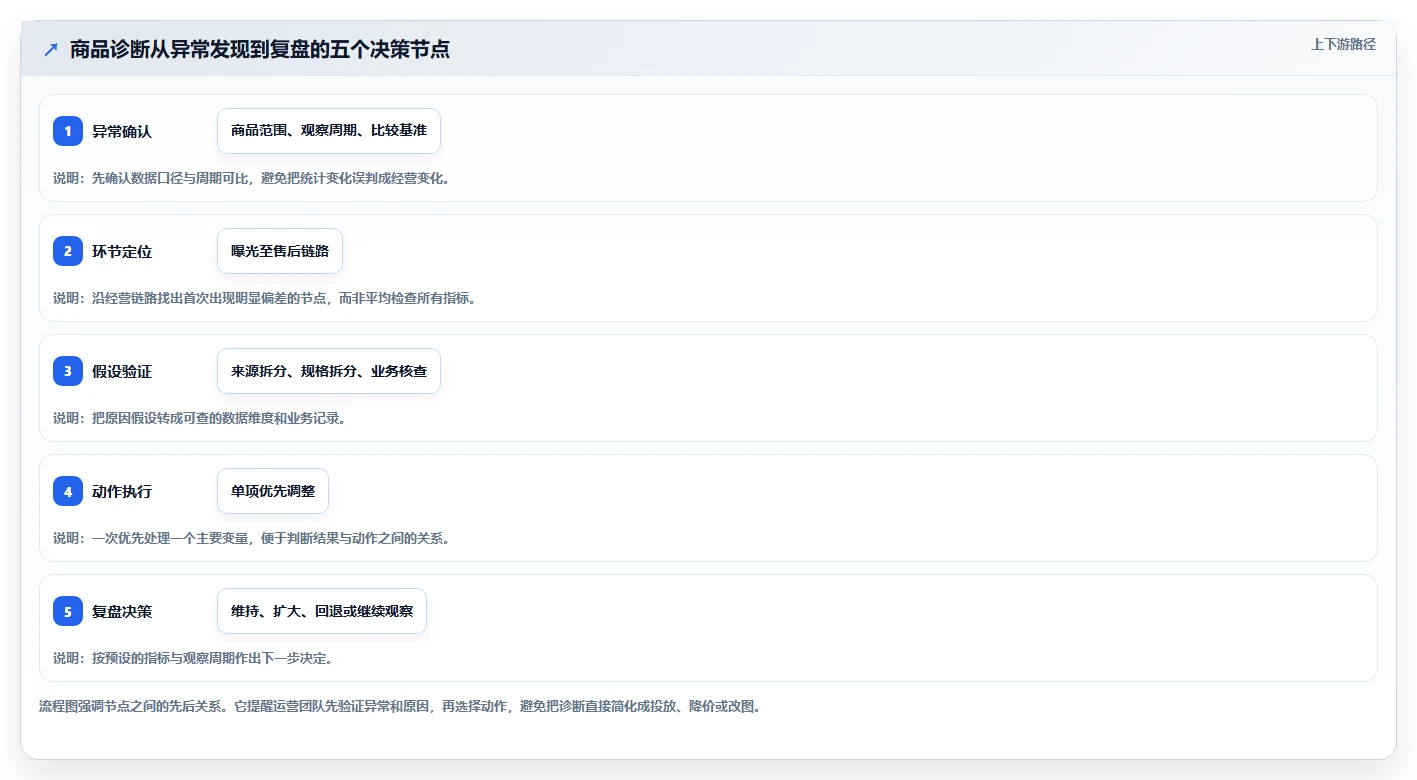Click the 上下游路径 label in the header

tap(1343, 44)
